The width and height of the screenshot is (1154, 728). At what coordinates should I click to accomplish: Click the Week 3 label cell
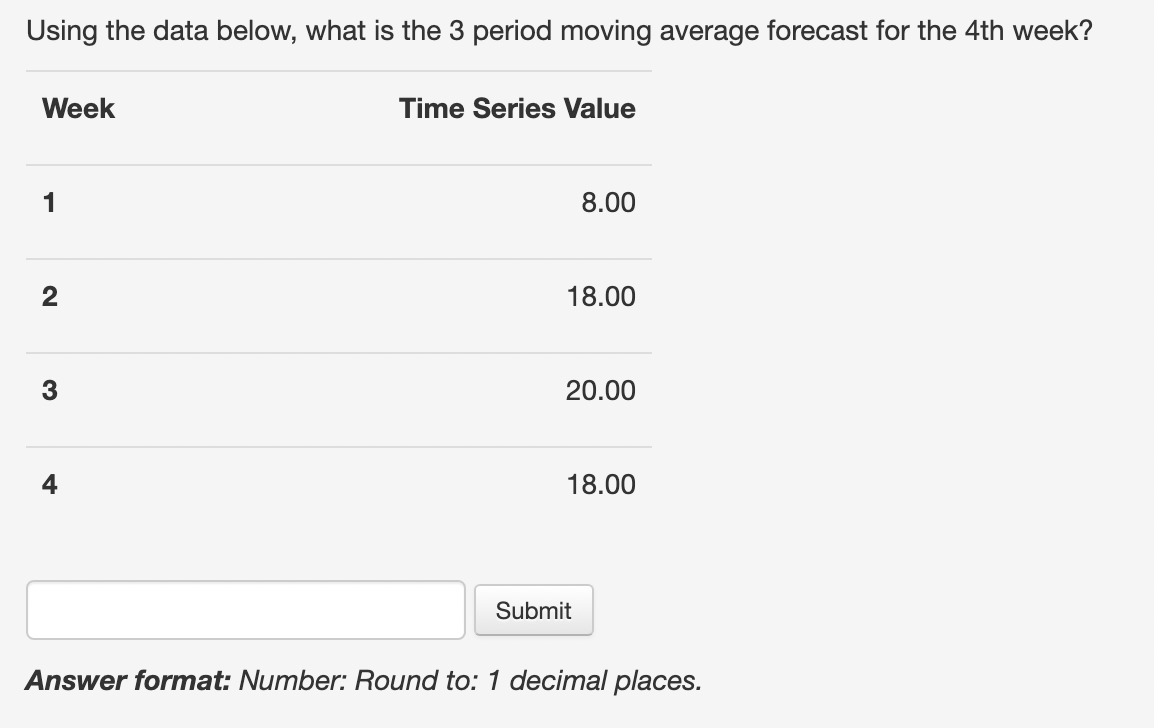tap(48, 390)
